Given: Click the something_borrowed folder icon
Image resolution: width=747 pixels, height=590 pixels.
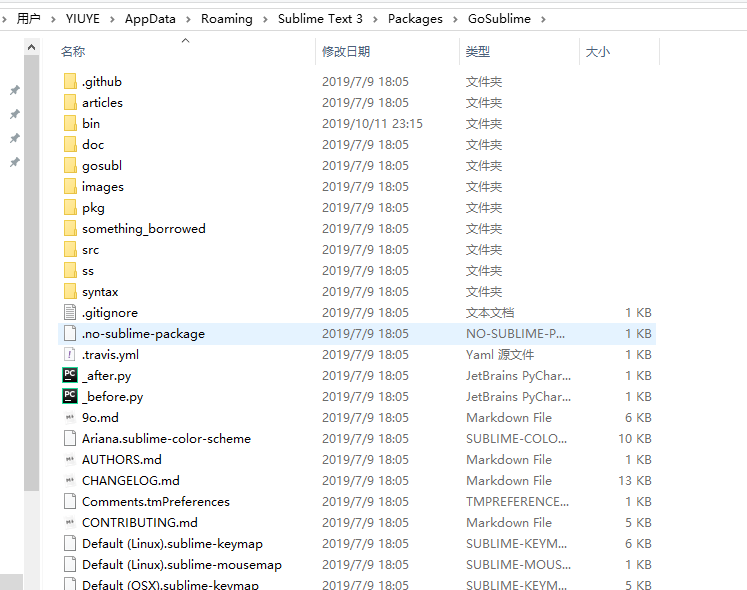Looking at the screenshot, I should click(70, 228).
